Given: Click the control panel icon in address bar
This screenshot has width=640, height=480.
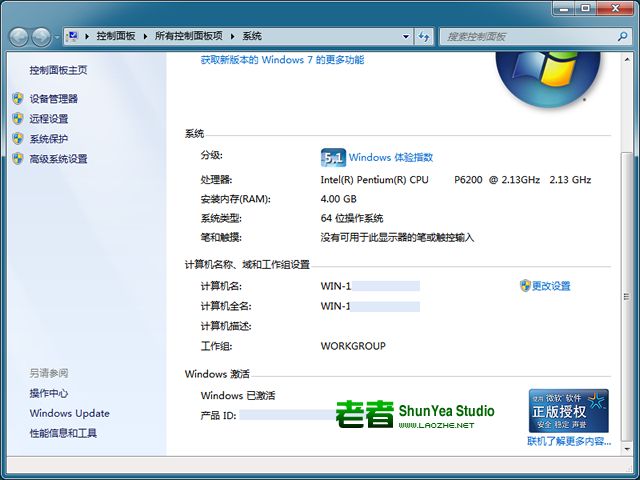Looking at the screenshot, I should pyautogui.click(x=73, y=36).
